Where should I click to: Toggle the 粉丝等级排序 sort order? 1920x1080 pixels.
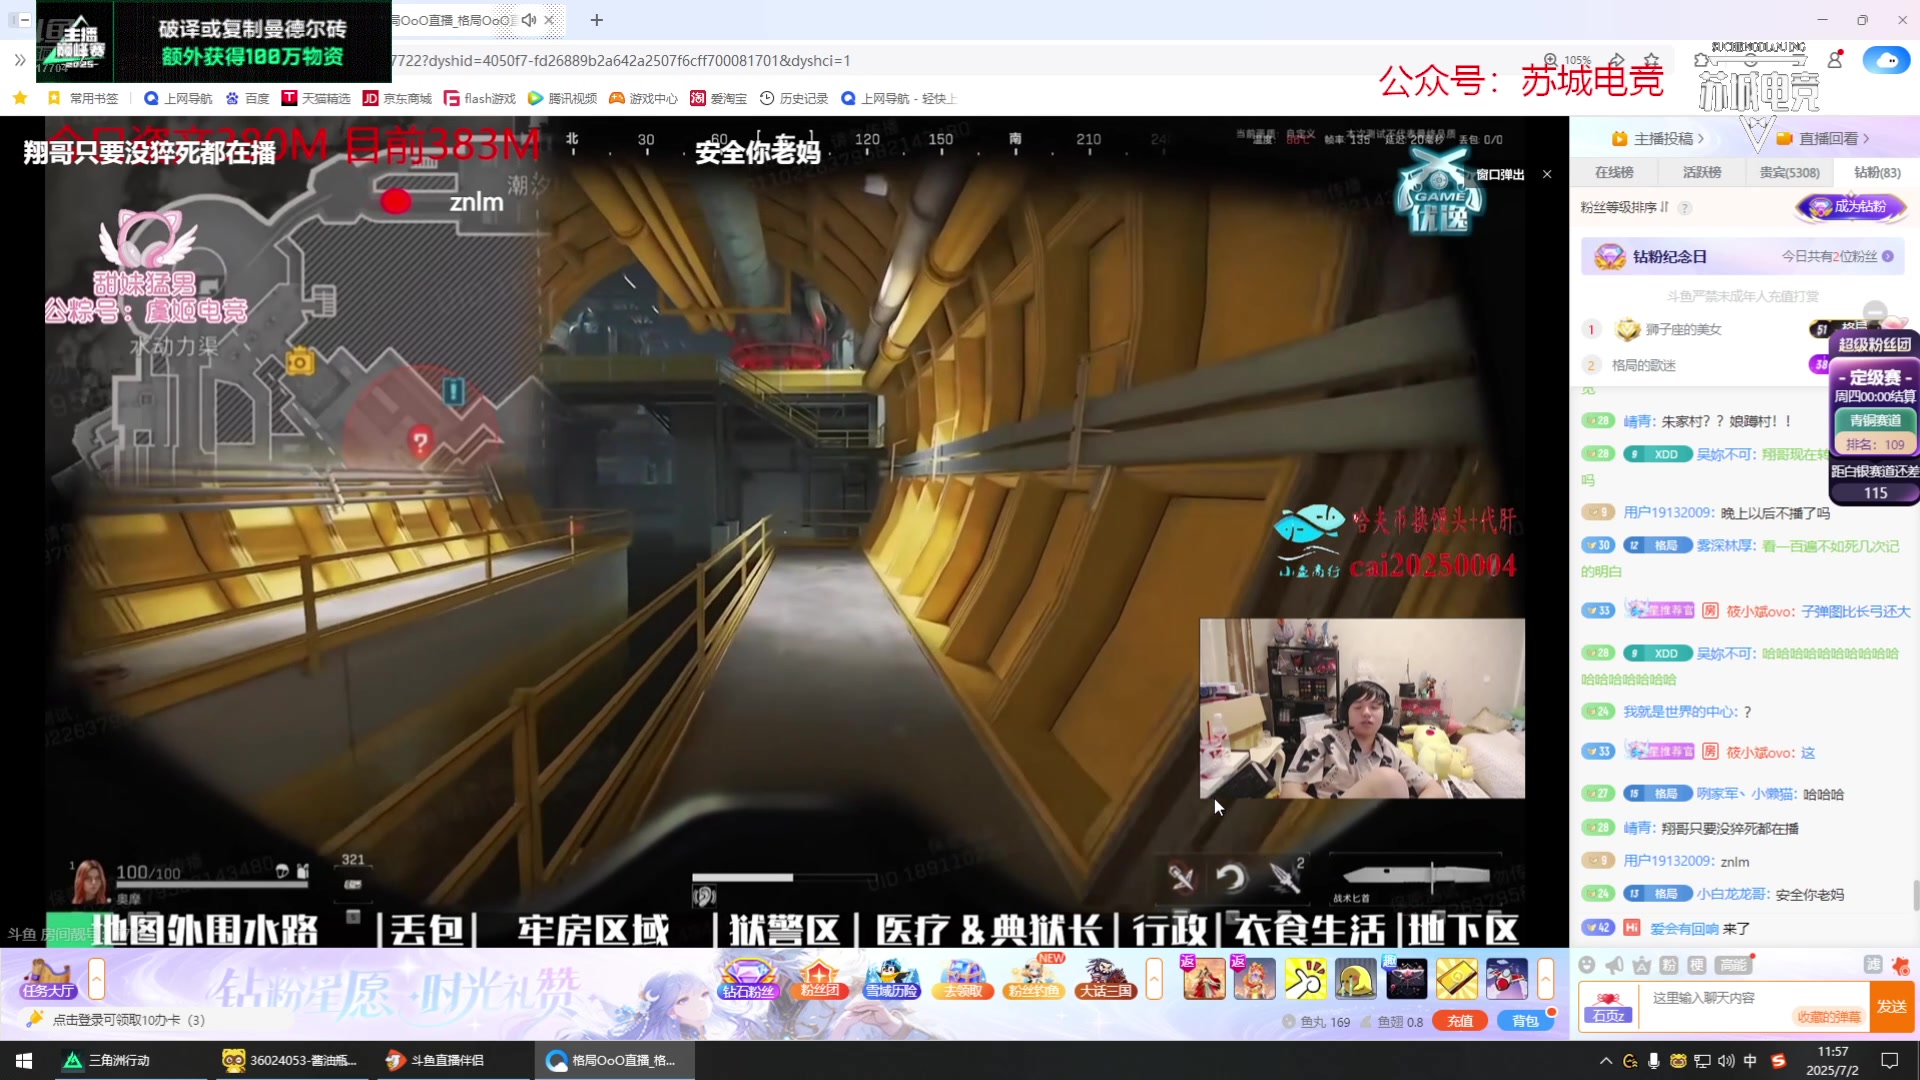click(1625, 207)
